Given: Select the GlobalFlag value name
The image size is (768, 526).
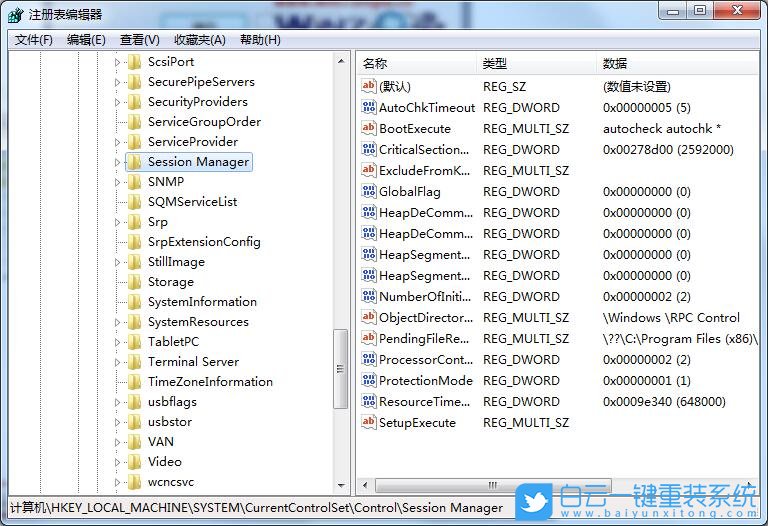Looking at the screenshot, I should (x=409, y=192).
